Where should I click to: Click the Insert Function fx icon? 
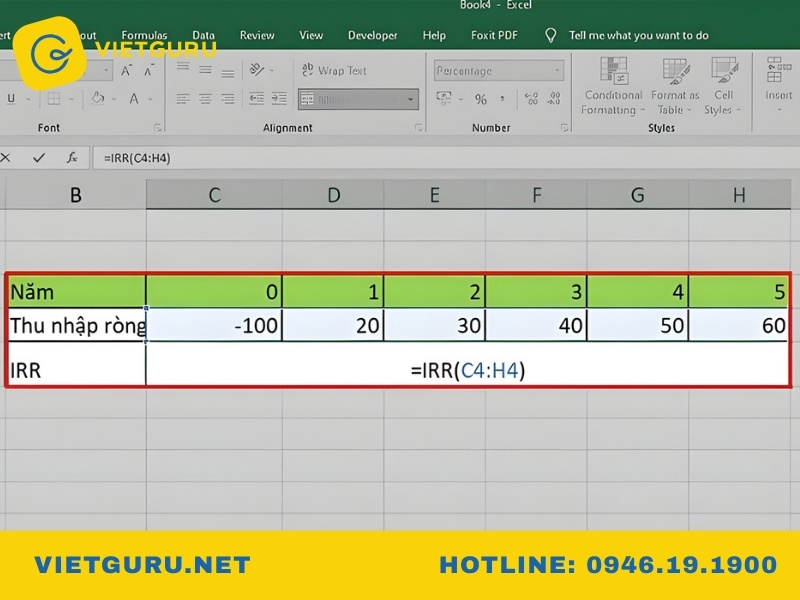(72, 158)
